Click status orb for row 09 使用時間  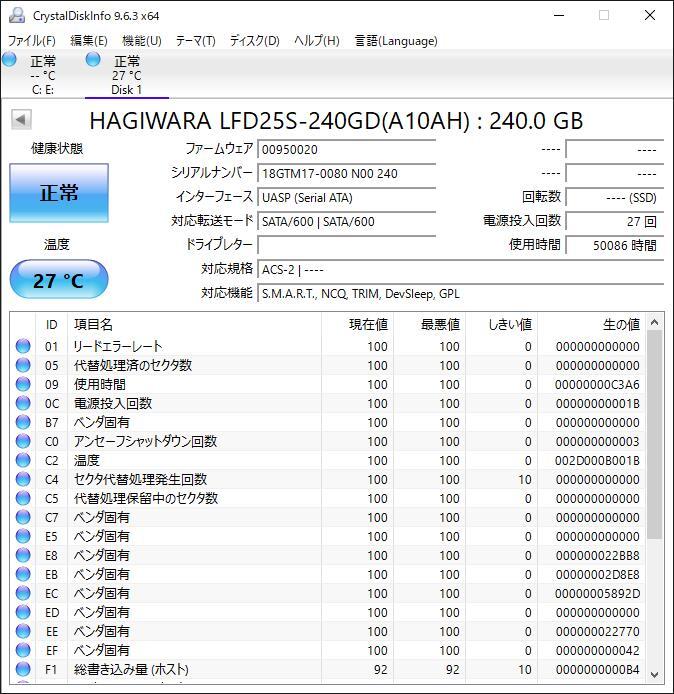tap(23, 384)
